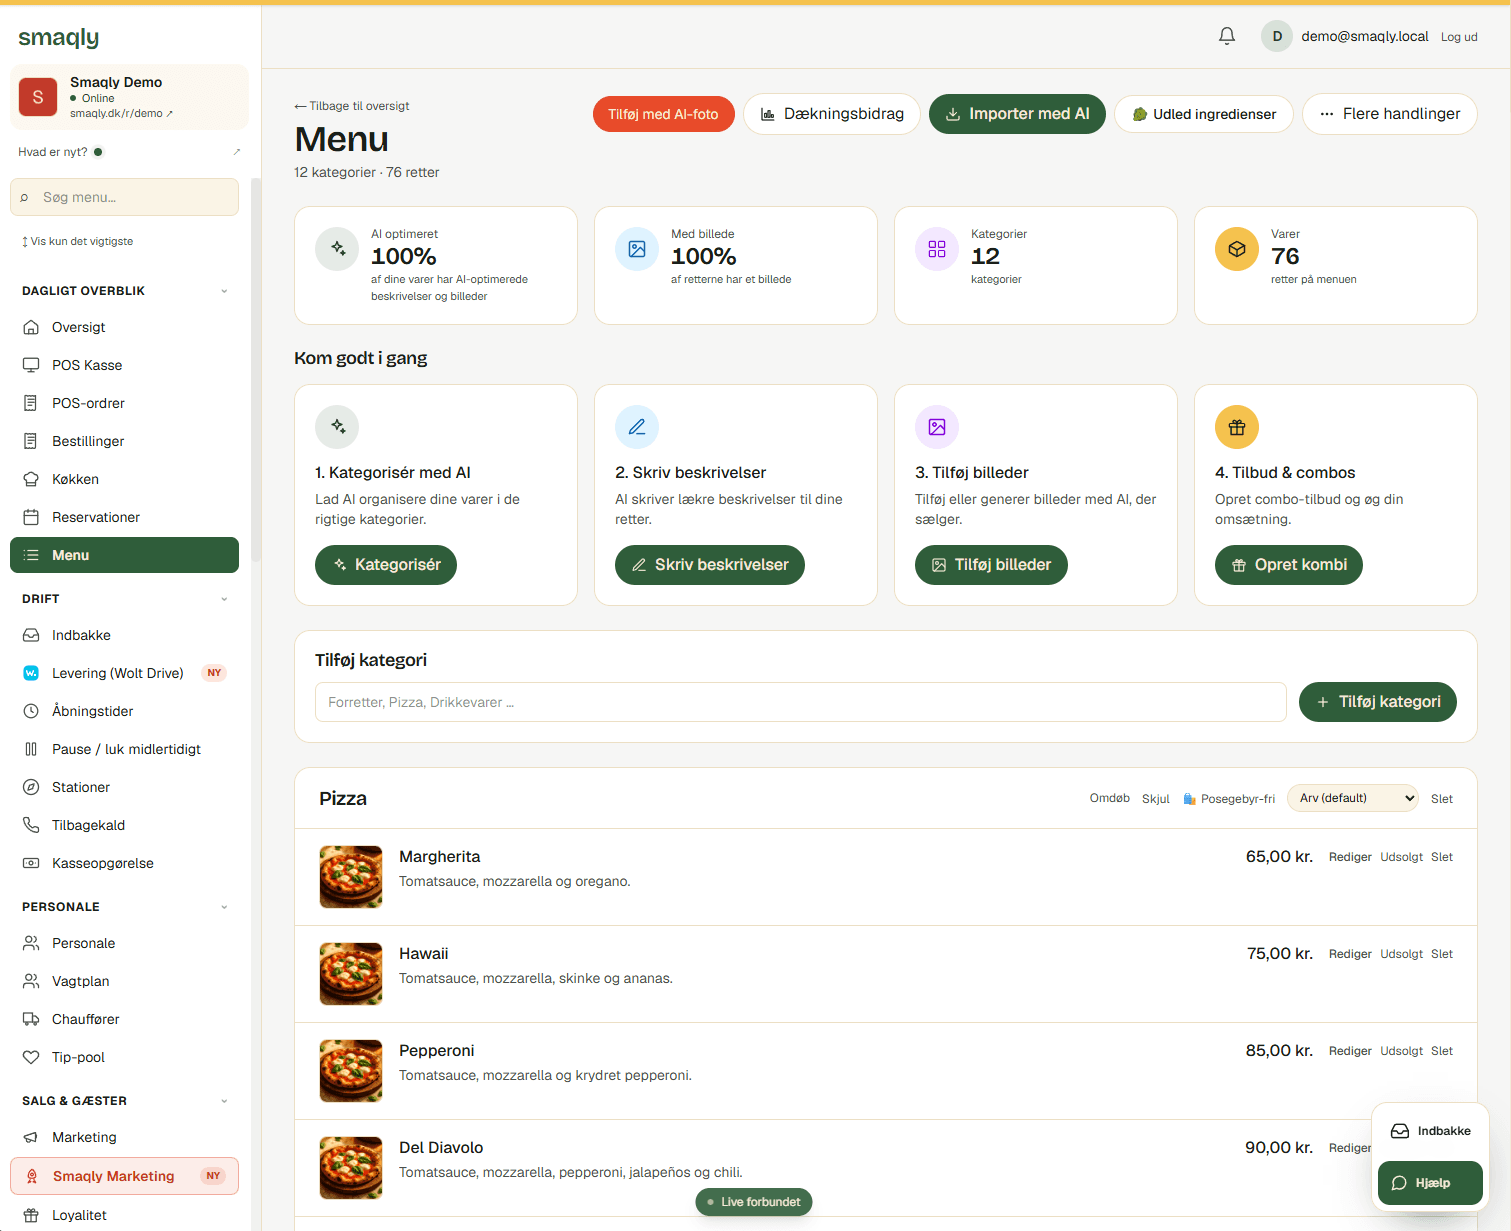The image size is (1511, 1231).
Task: Click the Varer box icon
Action: click(x=1237, y=249)
